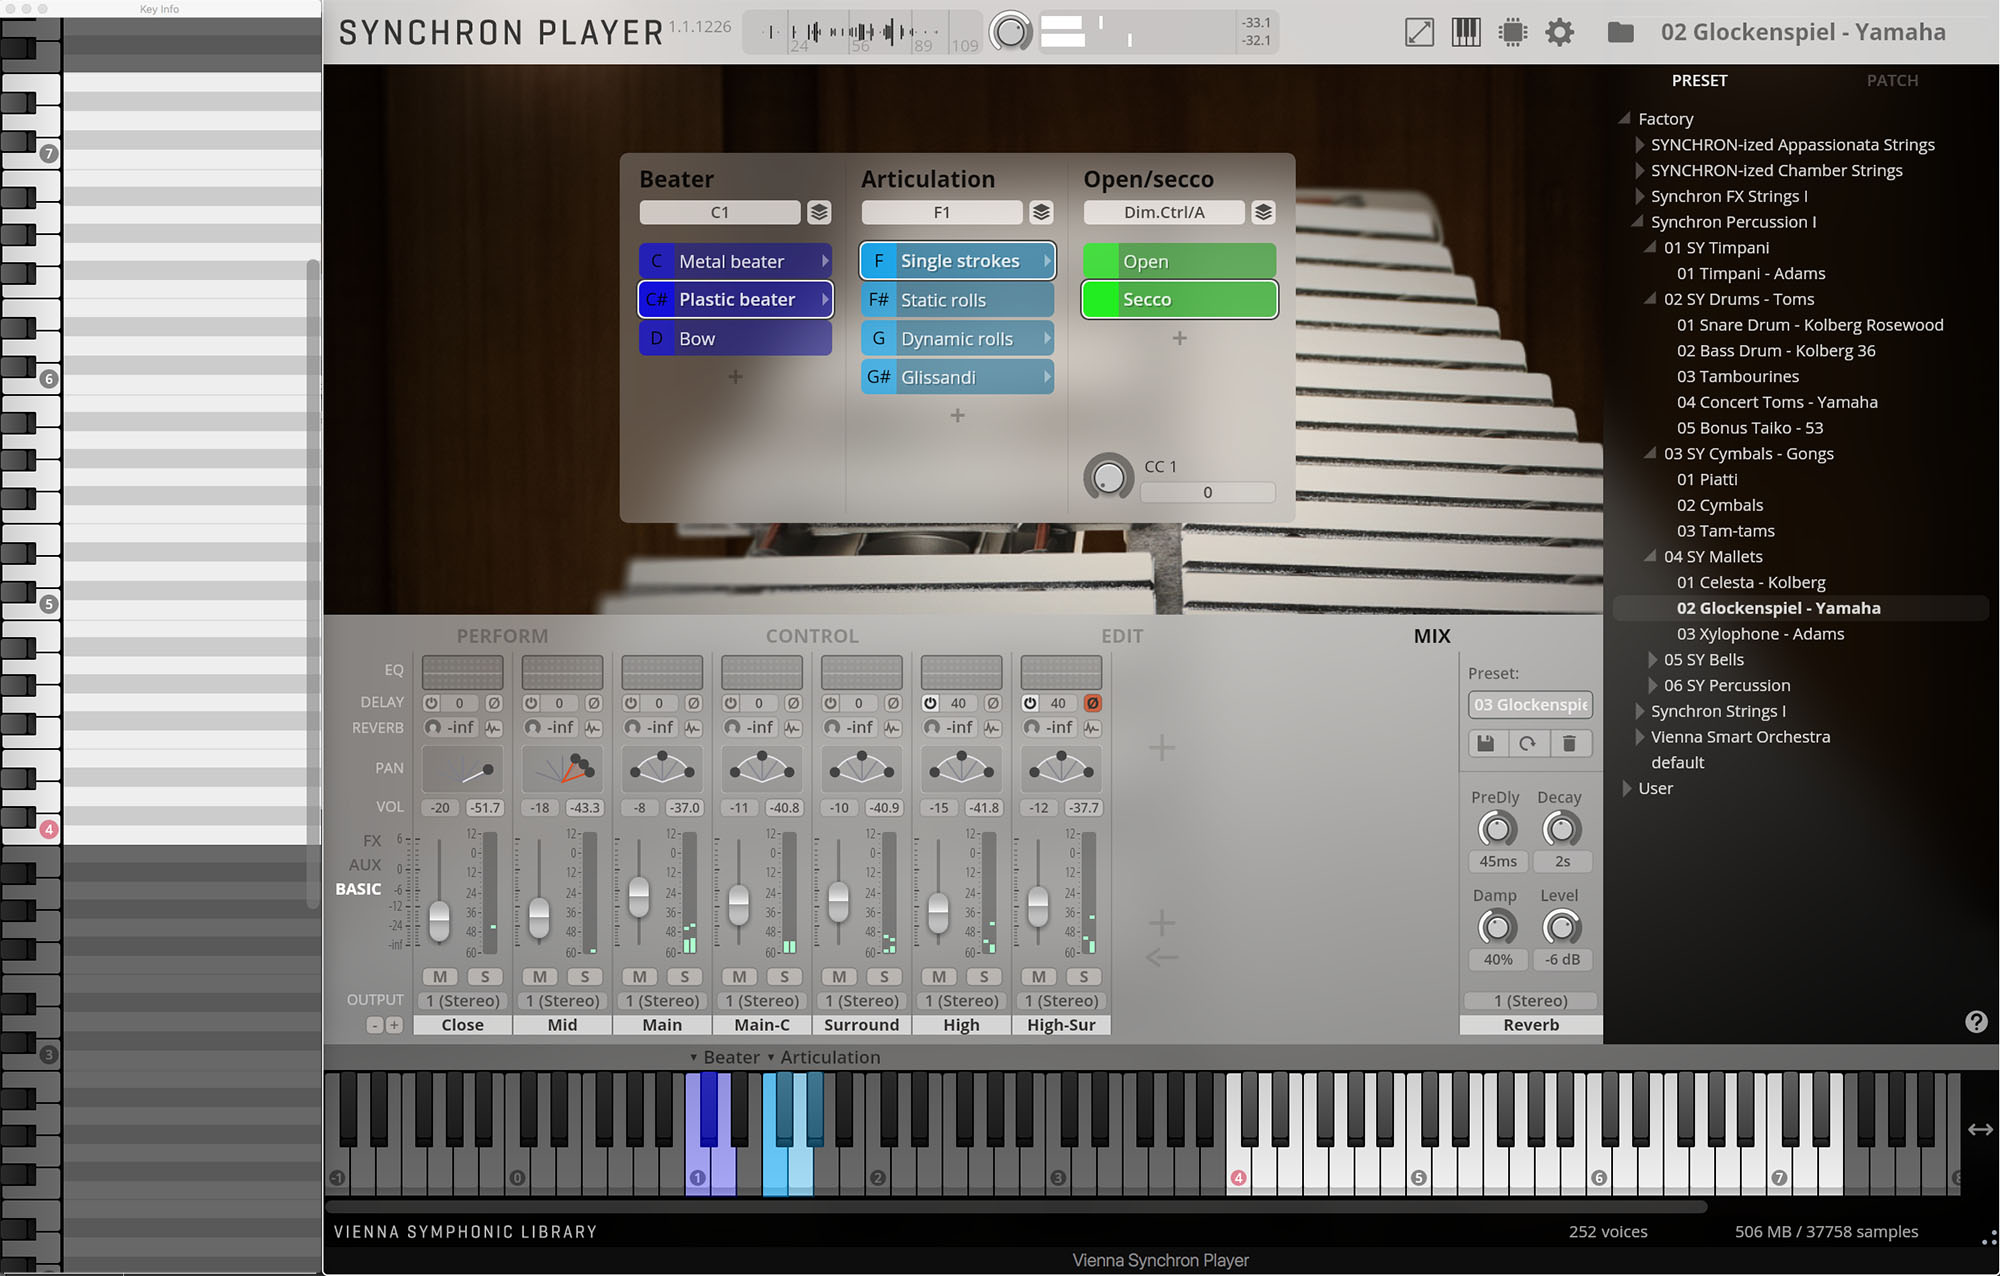Collapse Synchron Percussion I folder
Screen dimensions: 2000x1276
click(1638, 221)
